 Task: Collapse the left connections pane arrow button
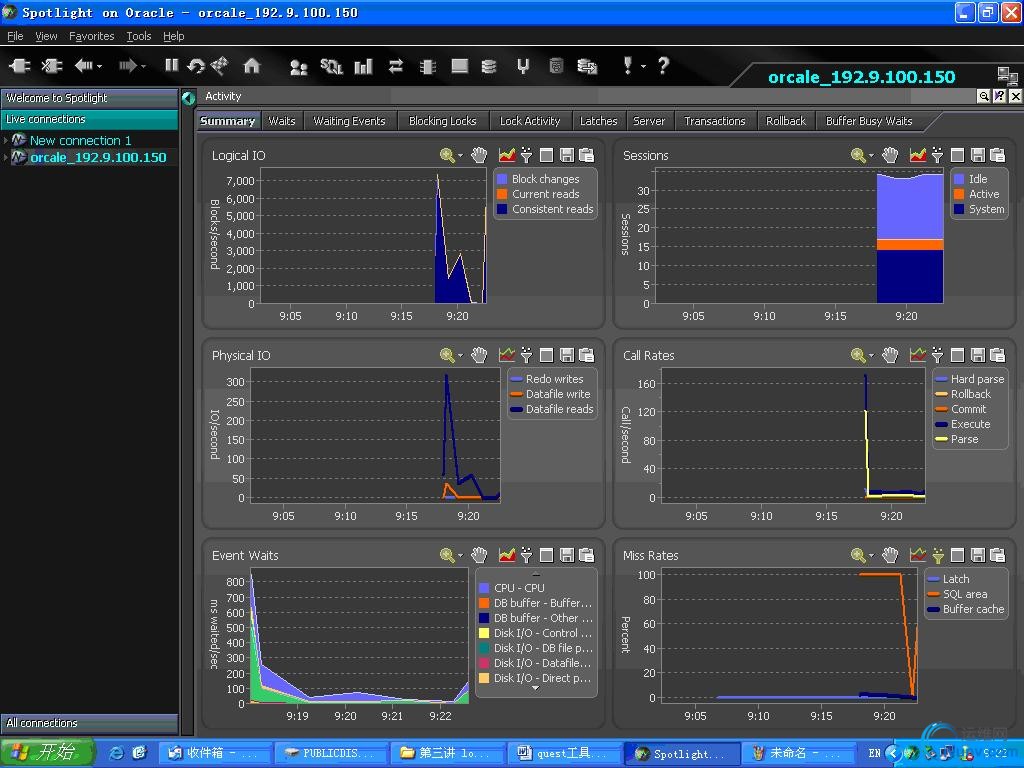pyautogui.click(x=189, y=98)
